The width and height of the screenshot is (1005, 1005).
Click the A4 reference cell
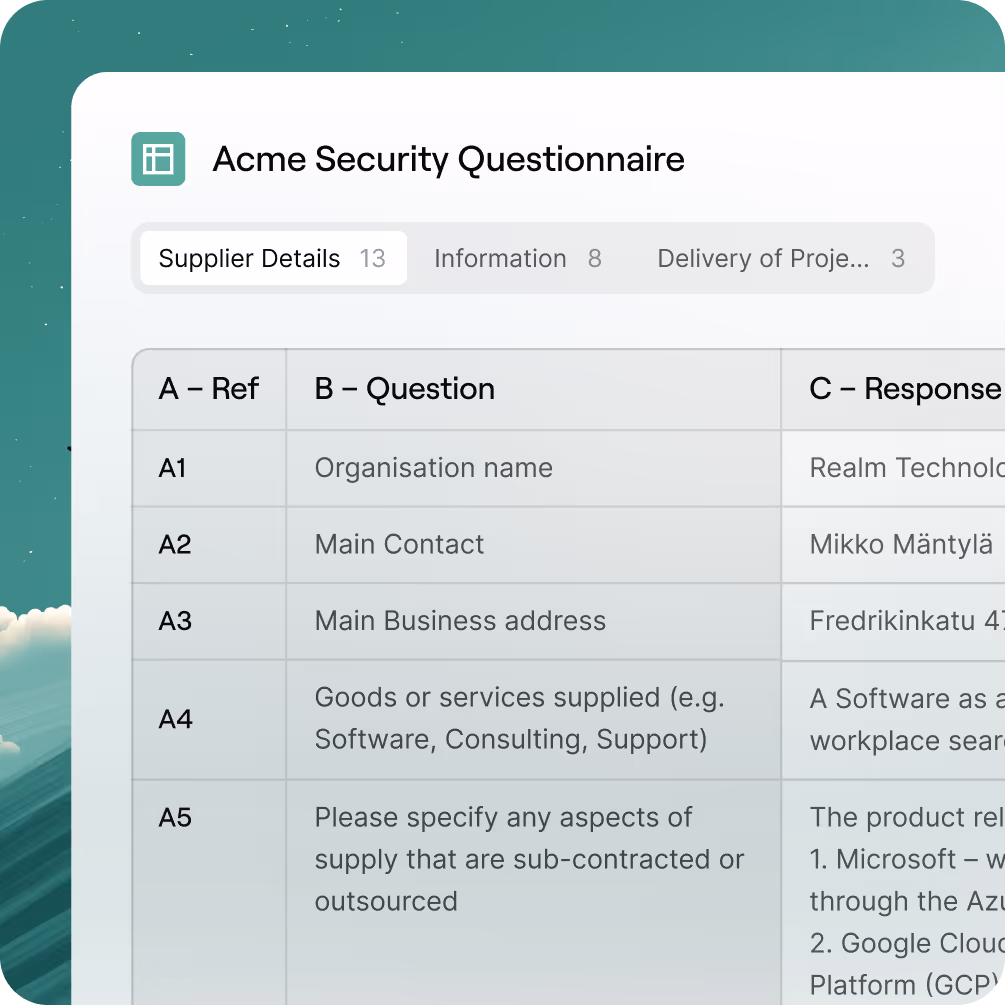click(x=176, y=719)
